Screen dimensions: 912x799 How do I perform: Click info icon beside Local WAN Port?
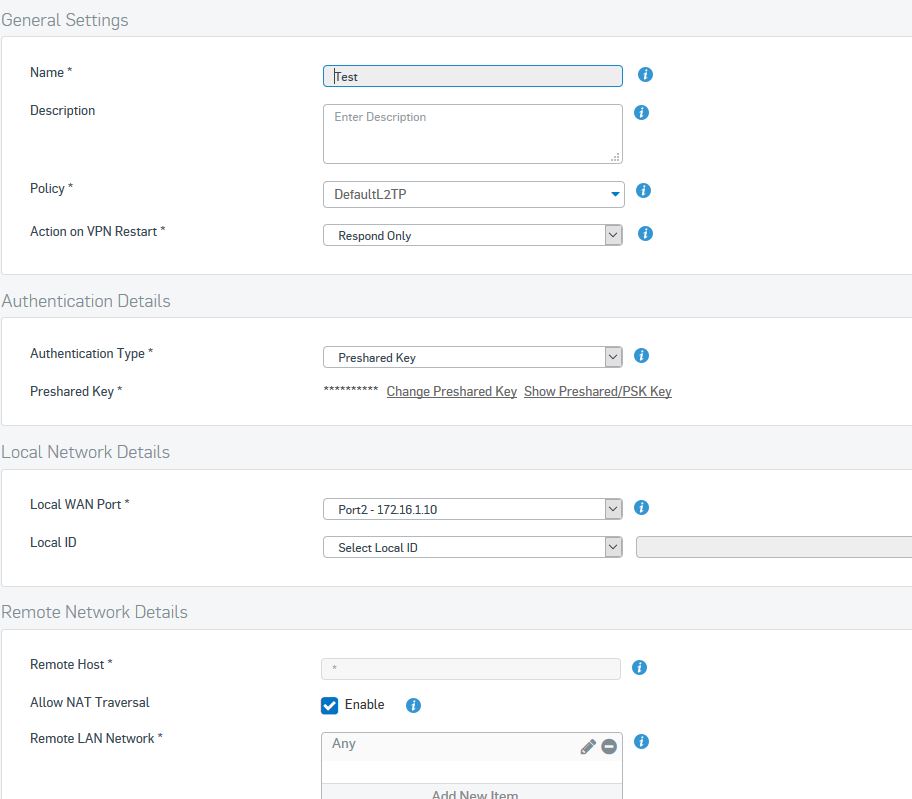(641, 507)
